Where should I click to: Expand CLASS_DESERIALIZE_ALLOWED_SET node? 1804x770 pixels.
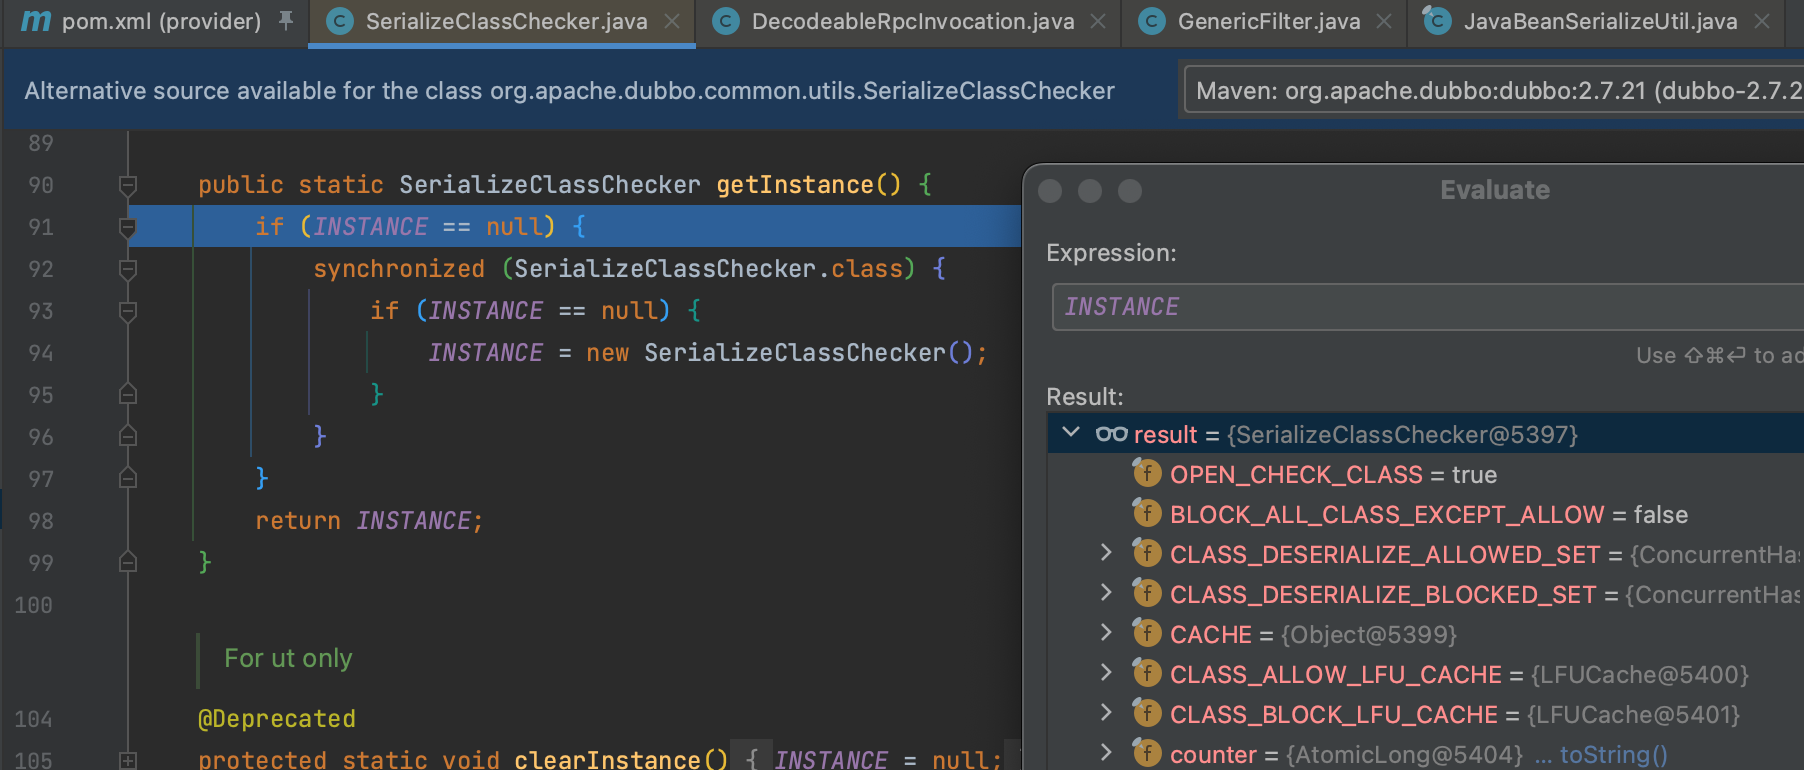[x=1106, y=553]
